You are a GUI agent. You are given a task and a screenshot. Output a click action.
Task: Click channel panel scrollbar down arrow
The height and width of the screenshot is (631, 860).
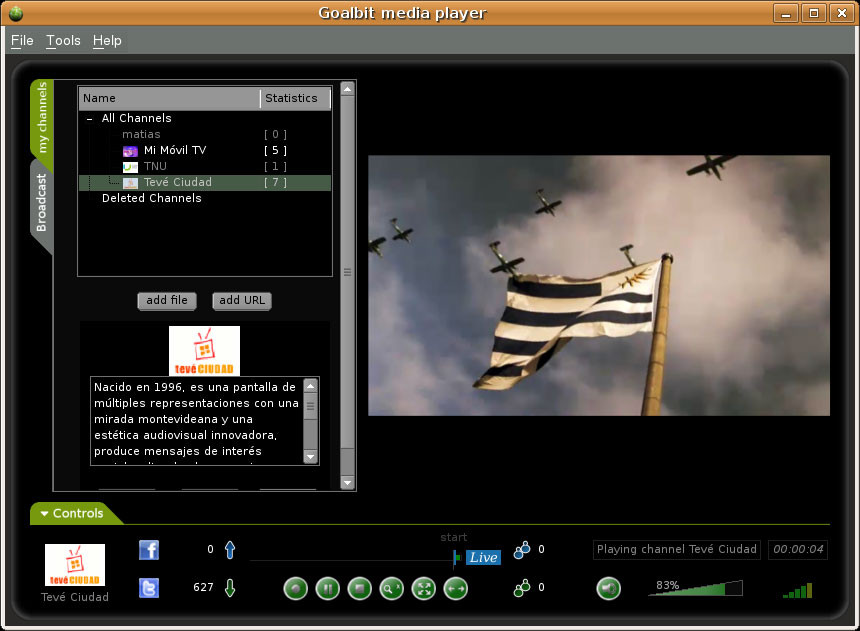347,483
